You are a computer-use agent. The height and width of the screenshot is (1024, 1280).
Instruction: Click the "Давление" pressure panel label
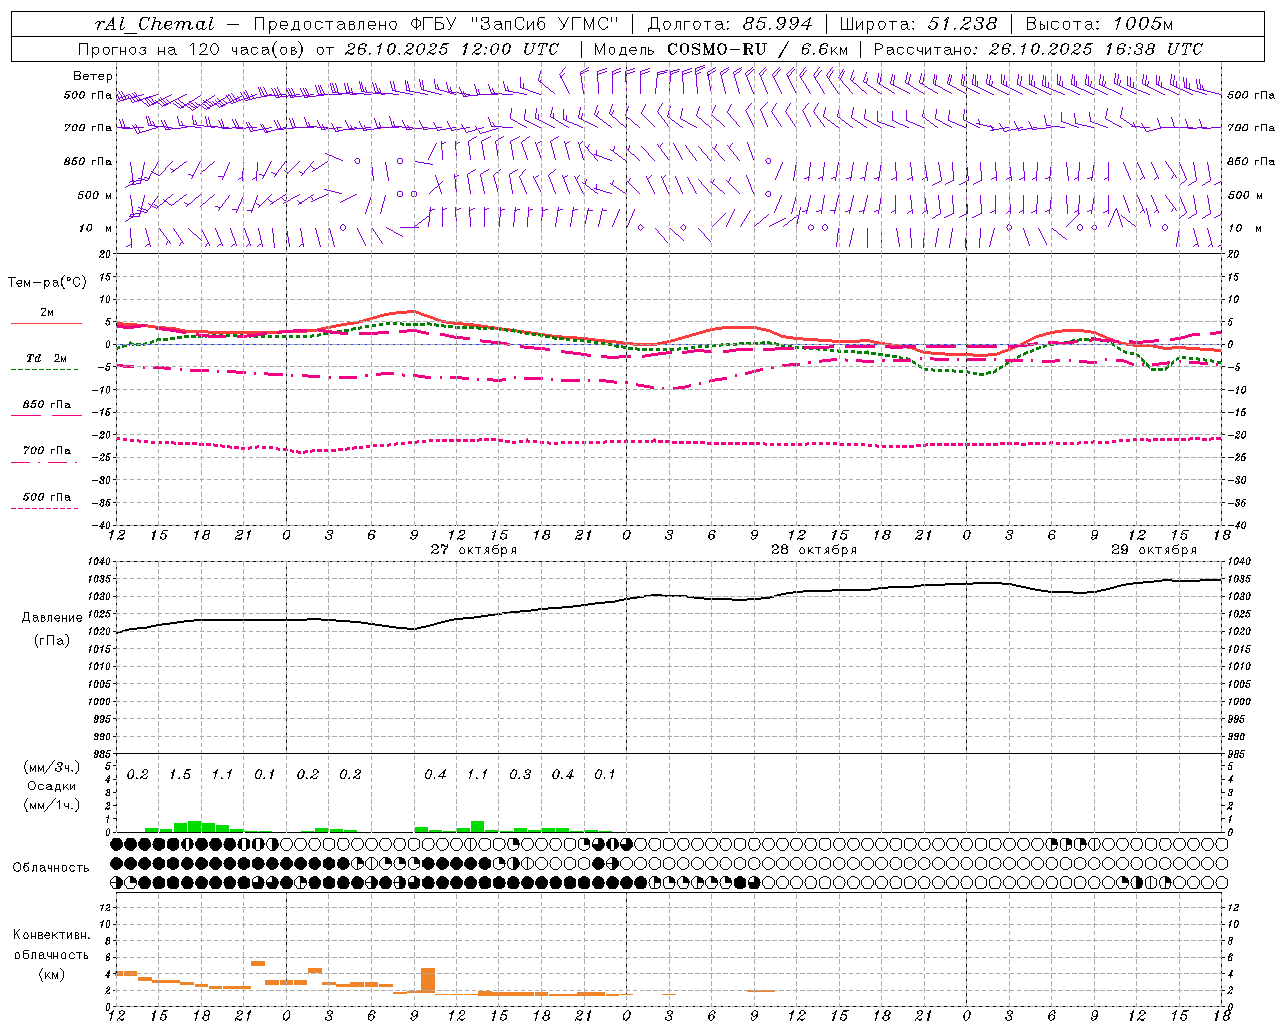click(52, 618)
